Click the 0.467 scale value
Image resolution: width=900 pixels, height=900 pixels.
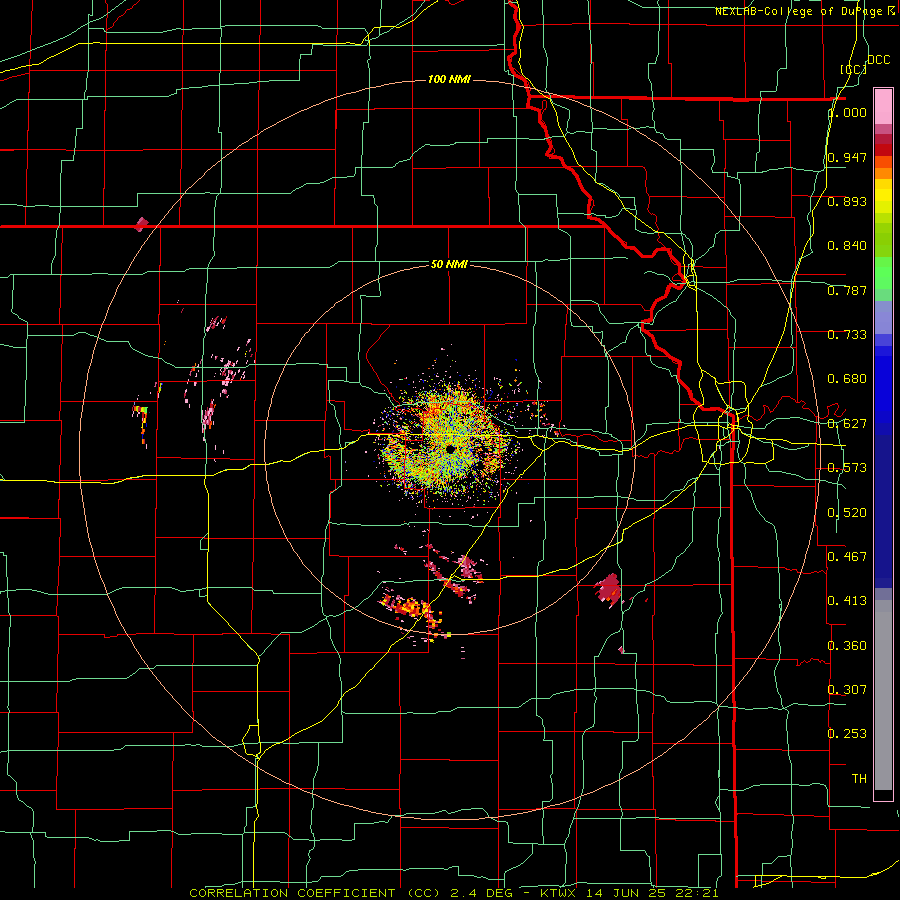coord(847,556)
